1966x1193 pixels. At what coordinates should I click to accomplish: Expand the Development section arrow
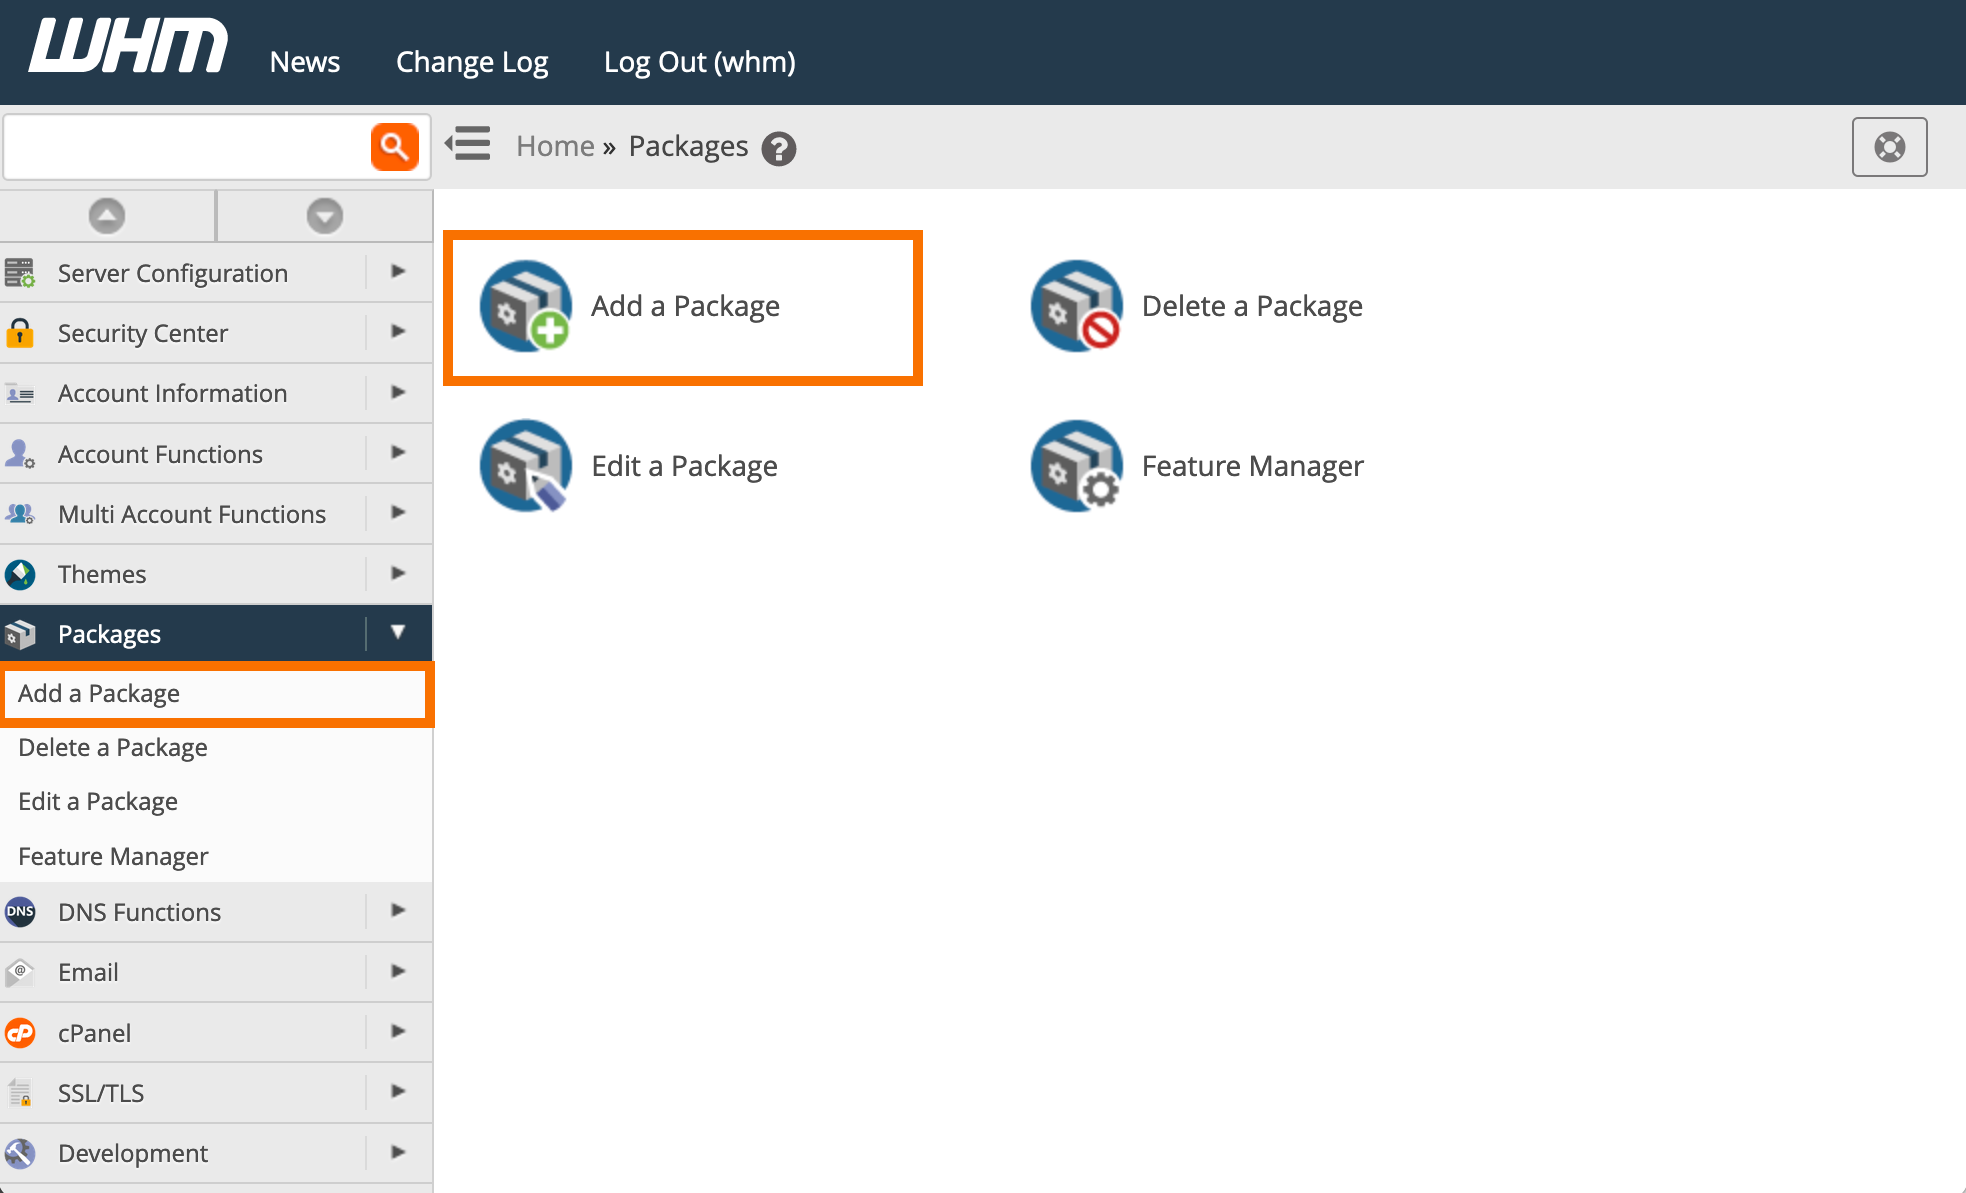pyautogui.click(x=398, y=1151)
